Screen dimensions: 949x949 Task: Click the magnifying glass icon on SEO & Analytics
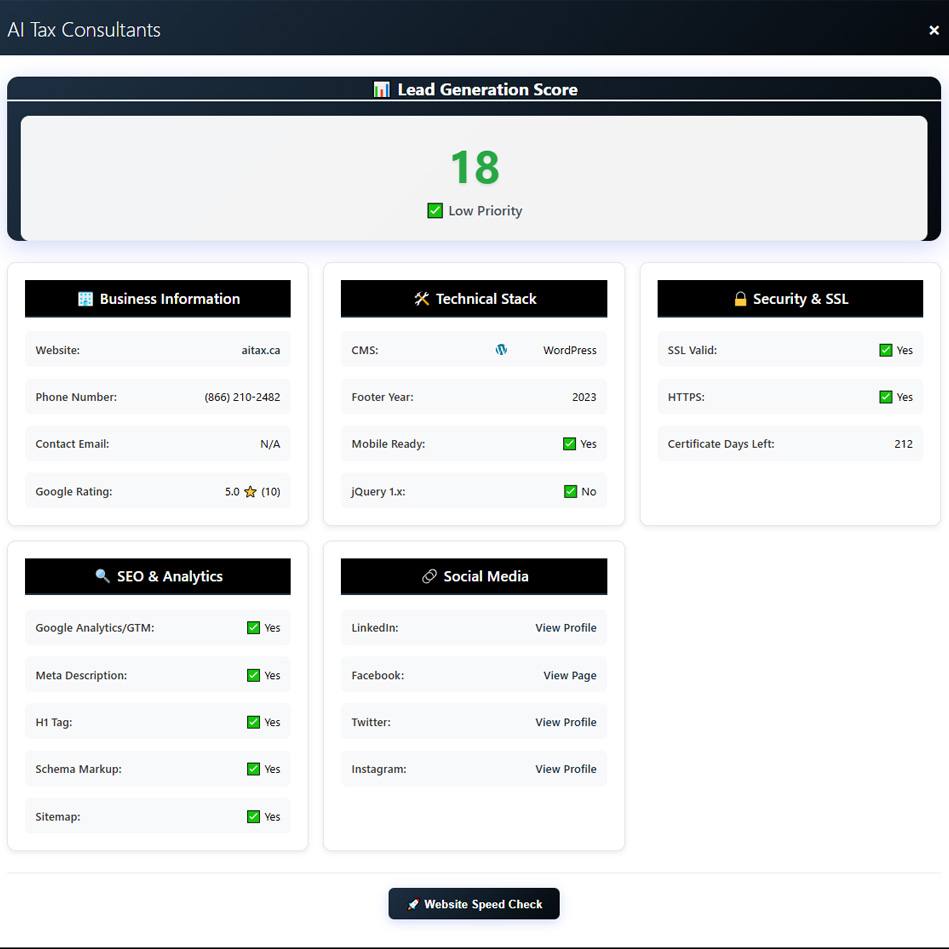(x=102, y=576)
